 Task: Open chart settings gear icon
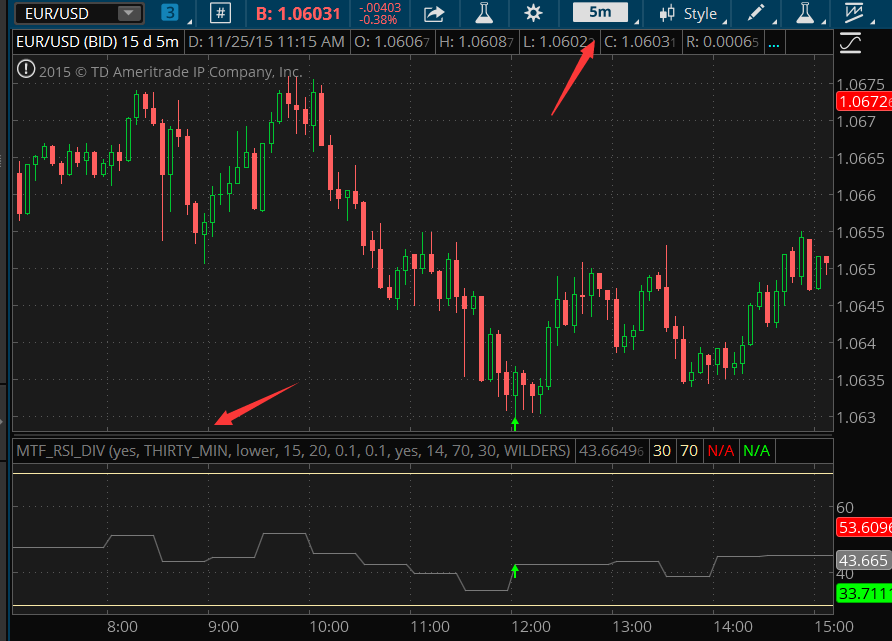pos(533,13)
